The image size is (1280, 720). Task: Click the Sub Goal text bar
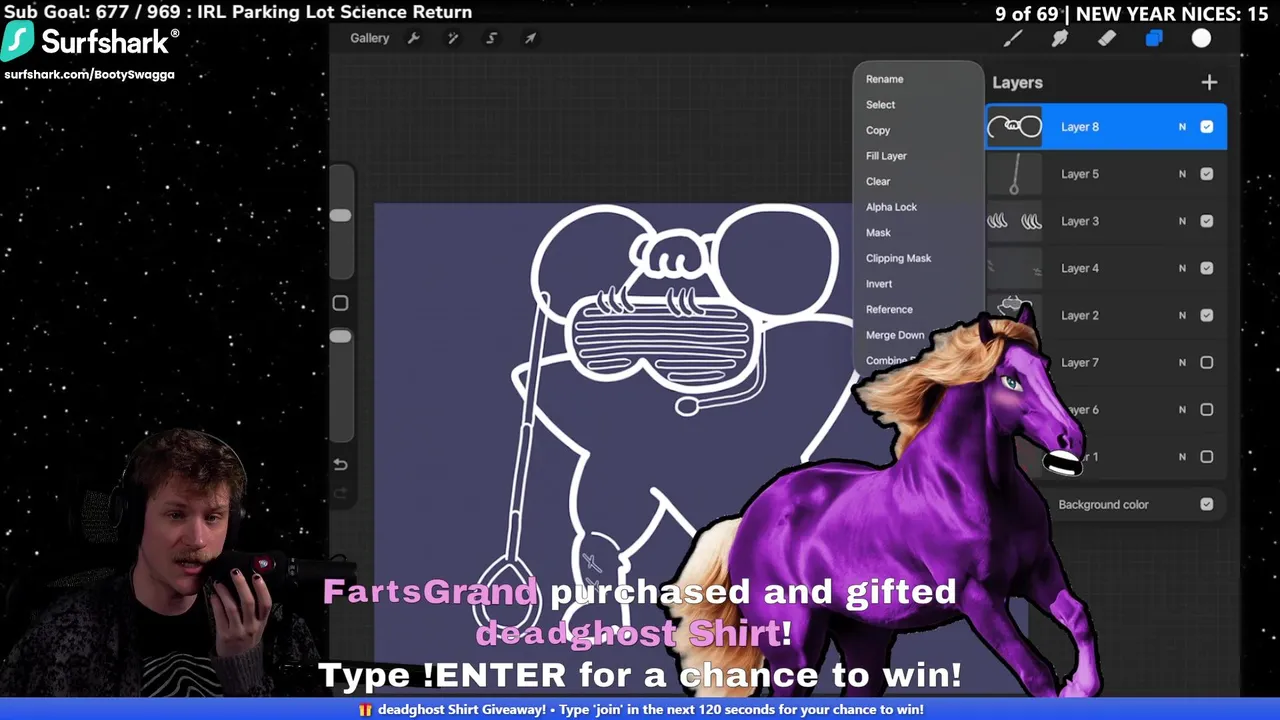[x=238, y=12]
